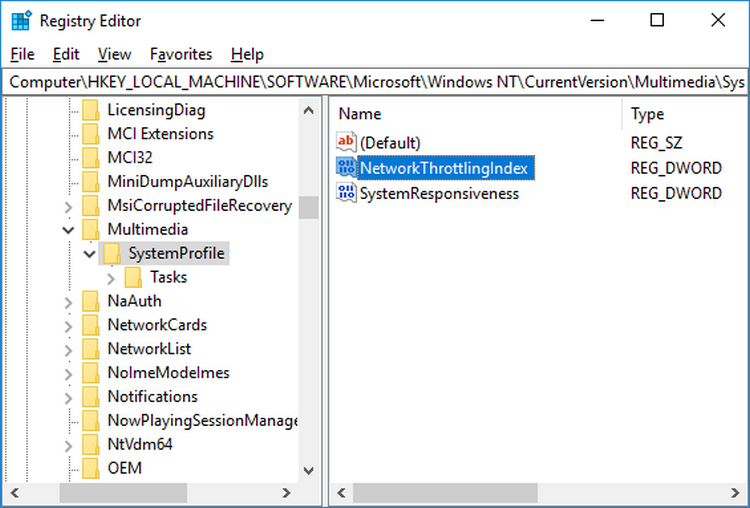The image size is (750, 508).
Task: Click the NowPlayingSessionManager folder icon
Action: (91, 420)
